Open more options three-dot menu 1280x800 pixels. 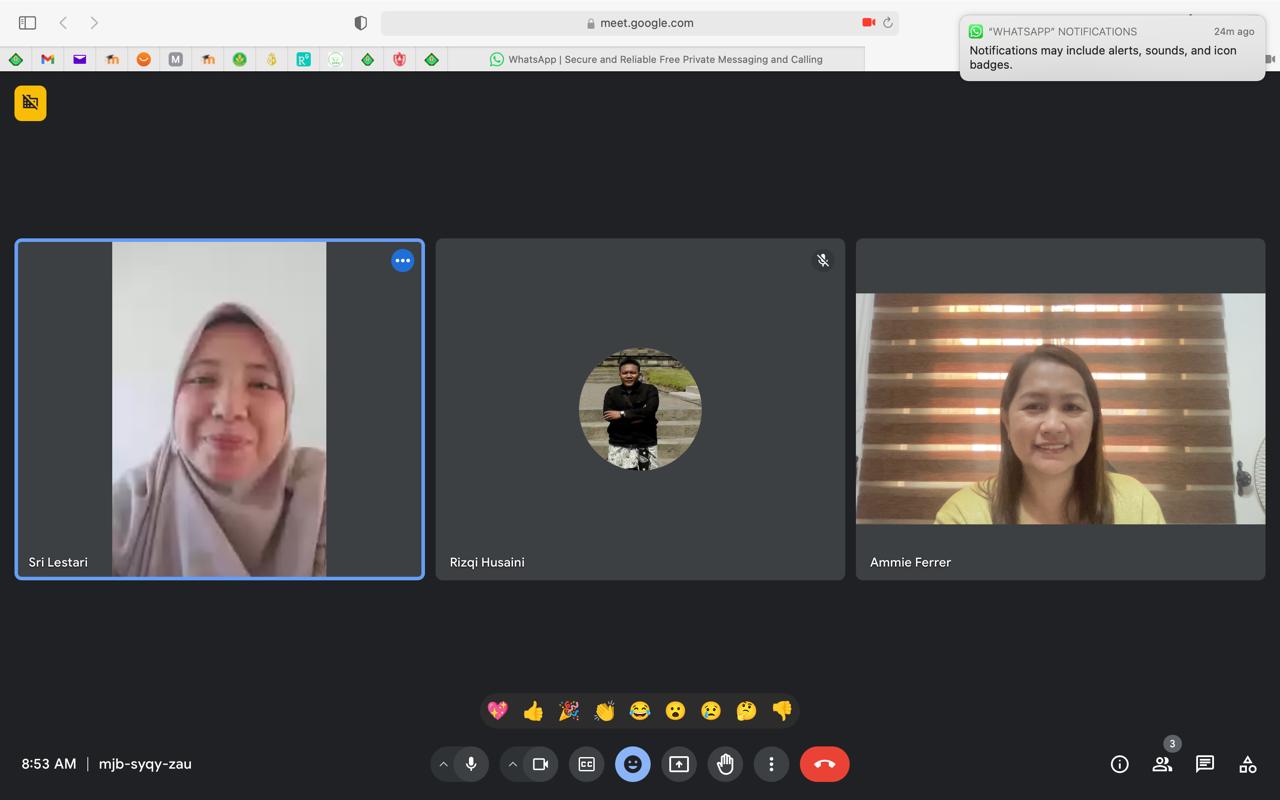[x=771, y=764]
